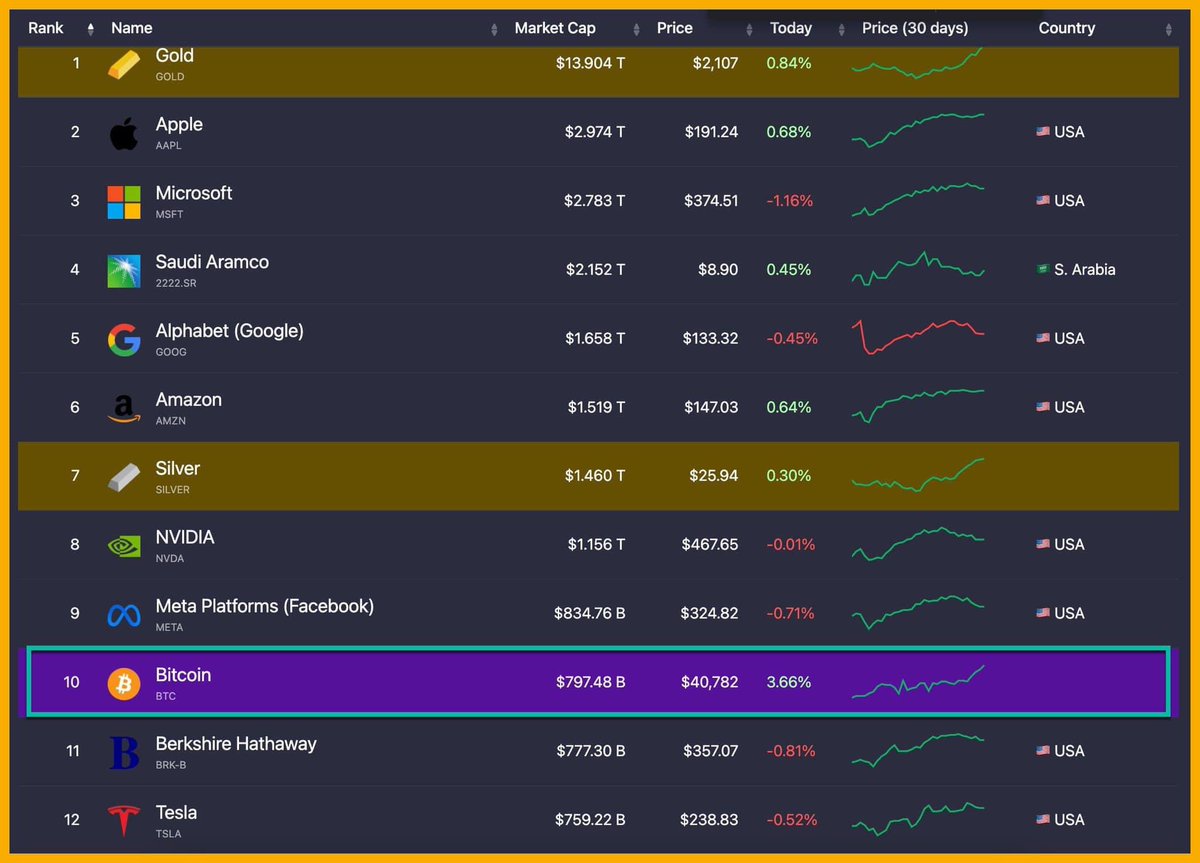Click the Meta Platforms logo icon
This screenshot has width=1200, height=863.
pos(124,615)
